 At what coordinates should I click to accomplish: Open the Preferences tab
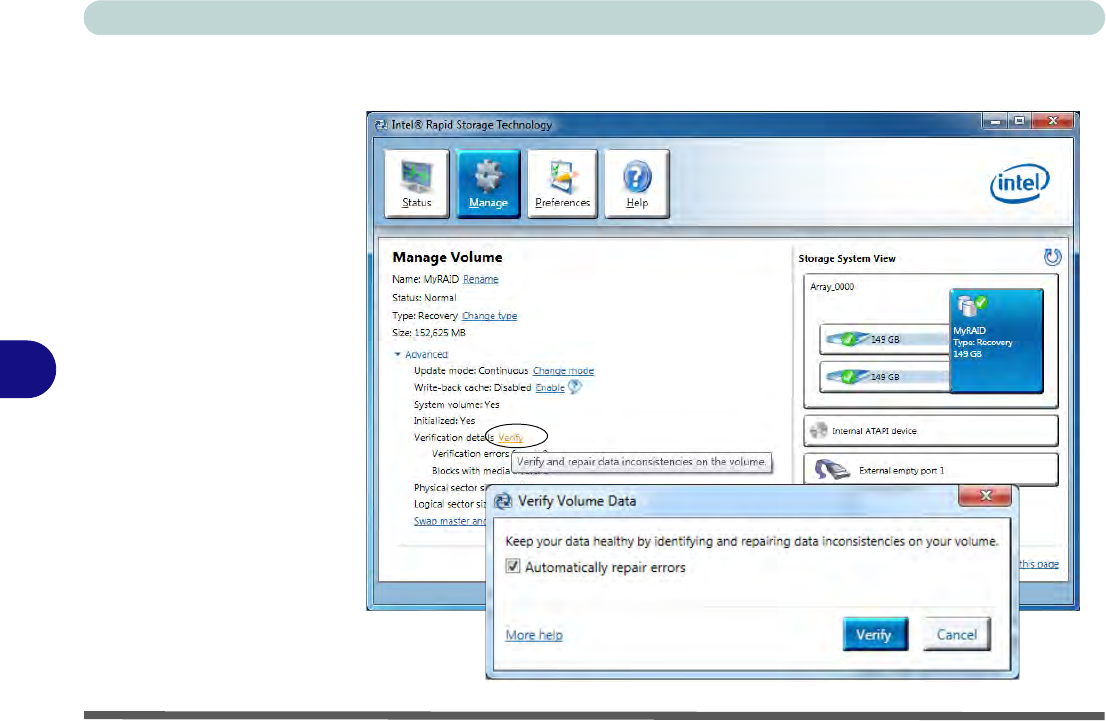pyautogui.click(x=562, y=183)
